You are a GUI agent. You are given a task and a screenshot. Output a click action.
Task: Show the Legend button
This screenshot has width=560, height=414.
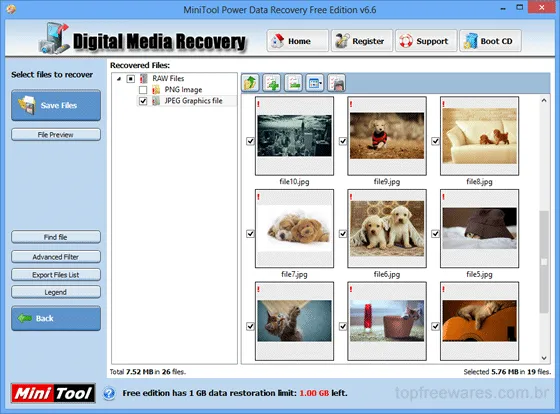pyautogui.click(x=56, y=292)
